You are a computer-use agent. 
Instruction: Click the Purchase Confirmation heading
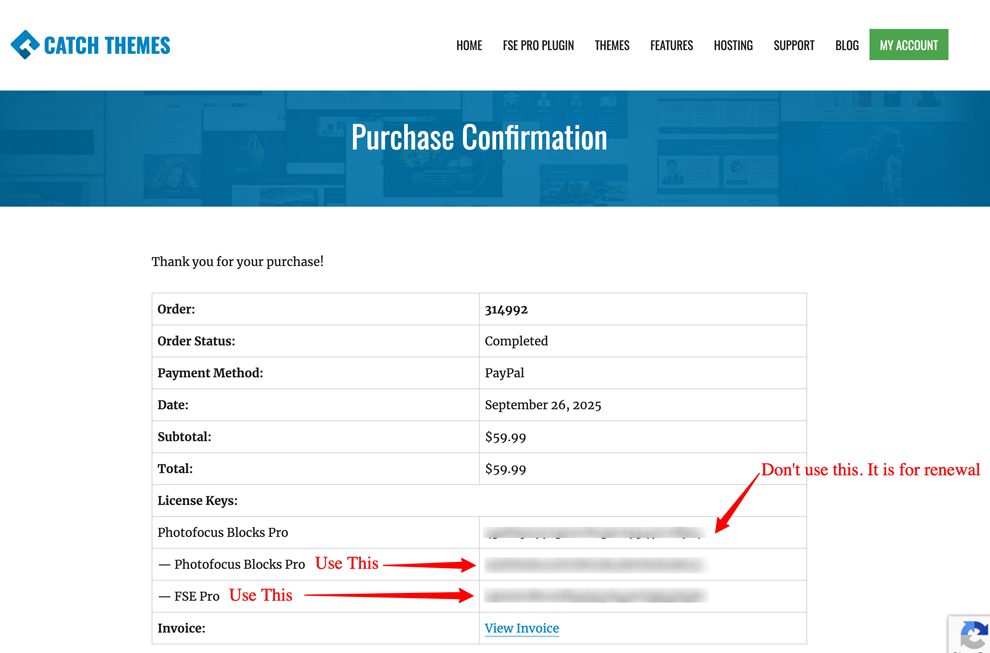pyautogui.click(x=479, y=137)
